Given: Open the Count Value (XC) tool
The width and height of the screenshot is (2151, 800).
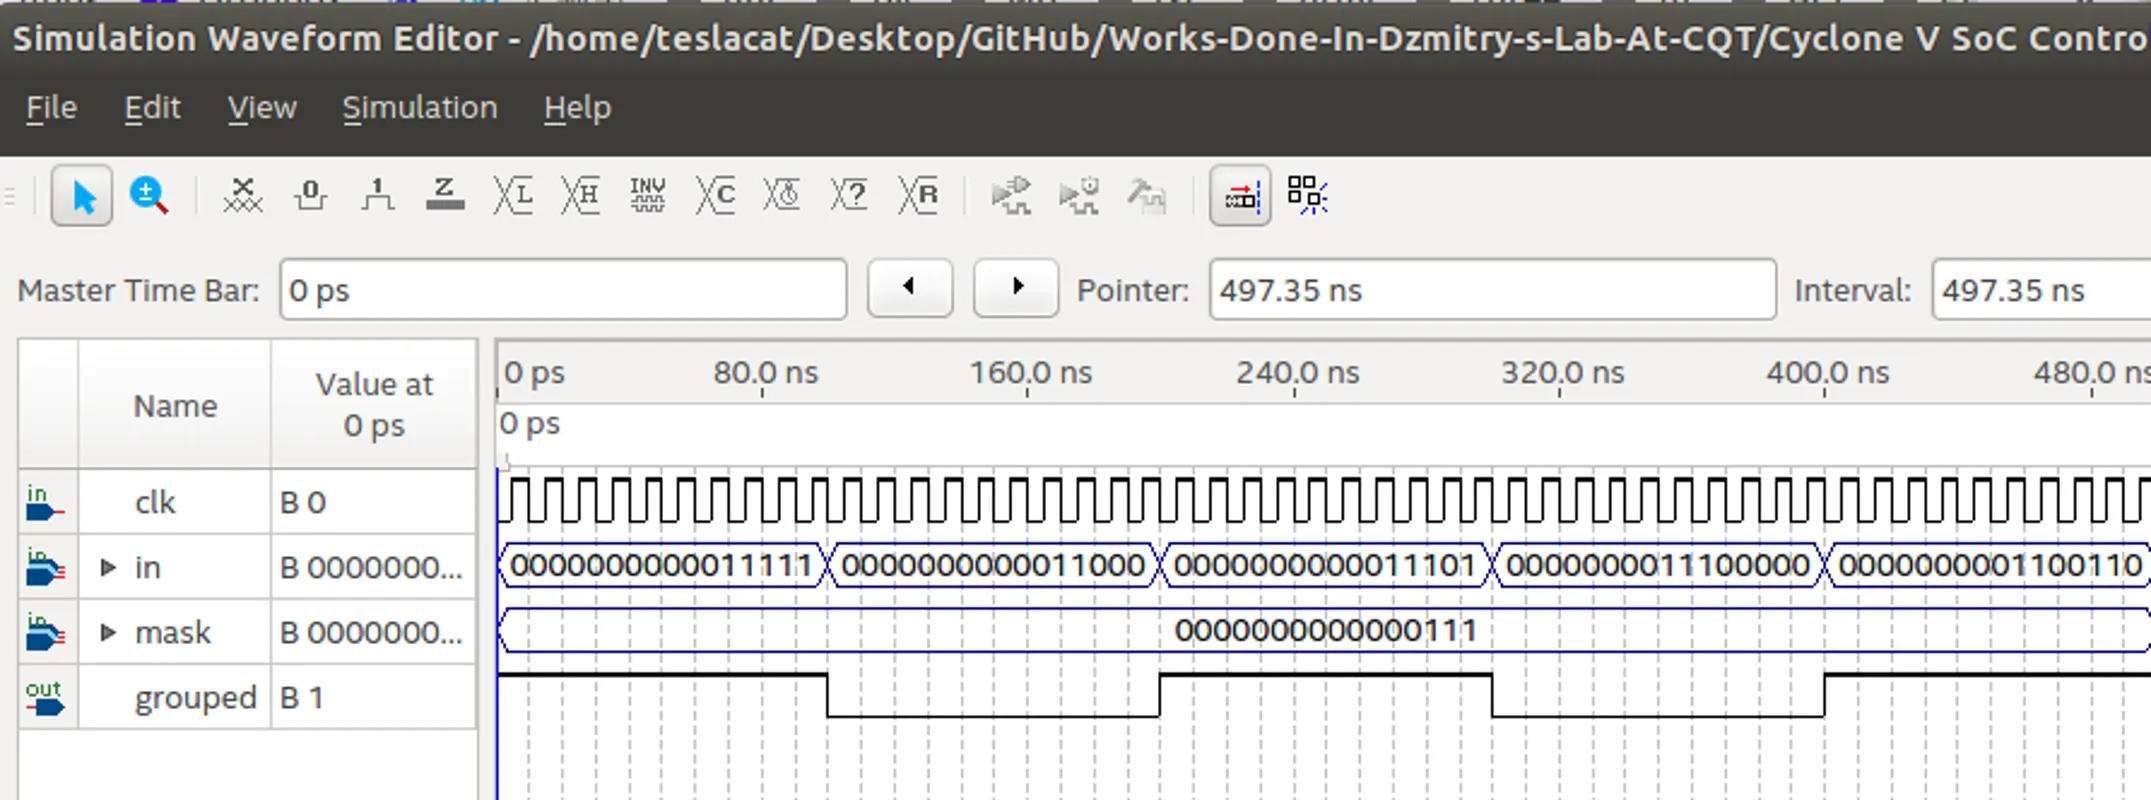Looking at the screenshot, I should point(715,196).
